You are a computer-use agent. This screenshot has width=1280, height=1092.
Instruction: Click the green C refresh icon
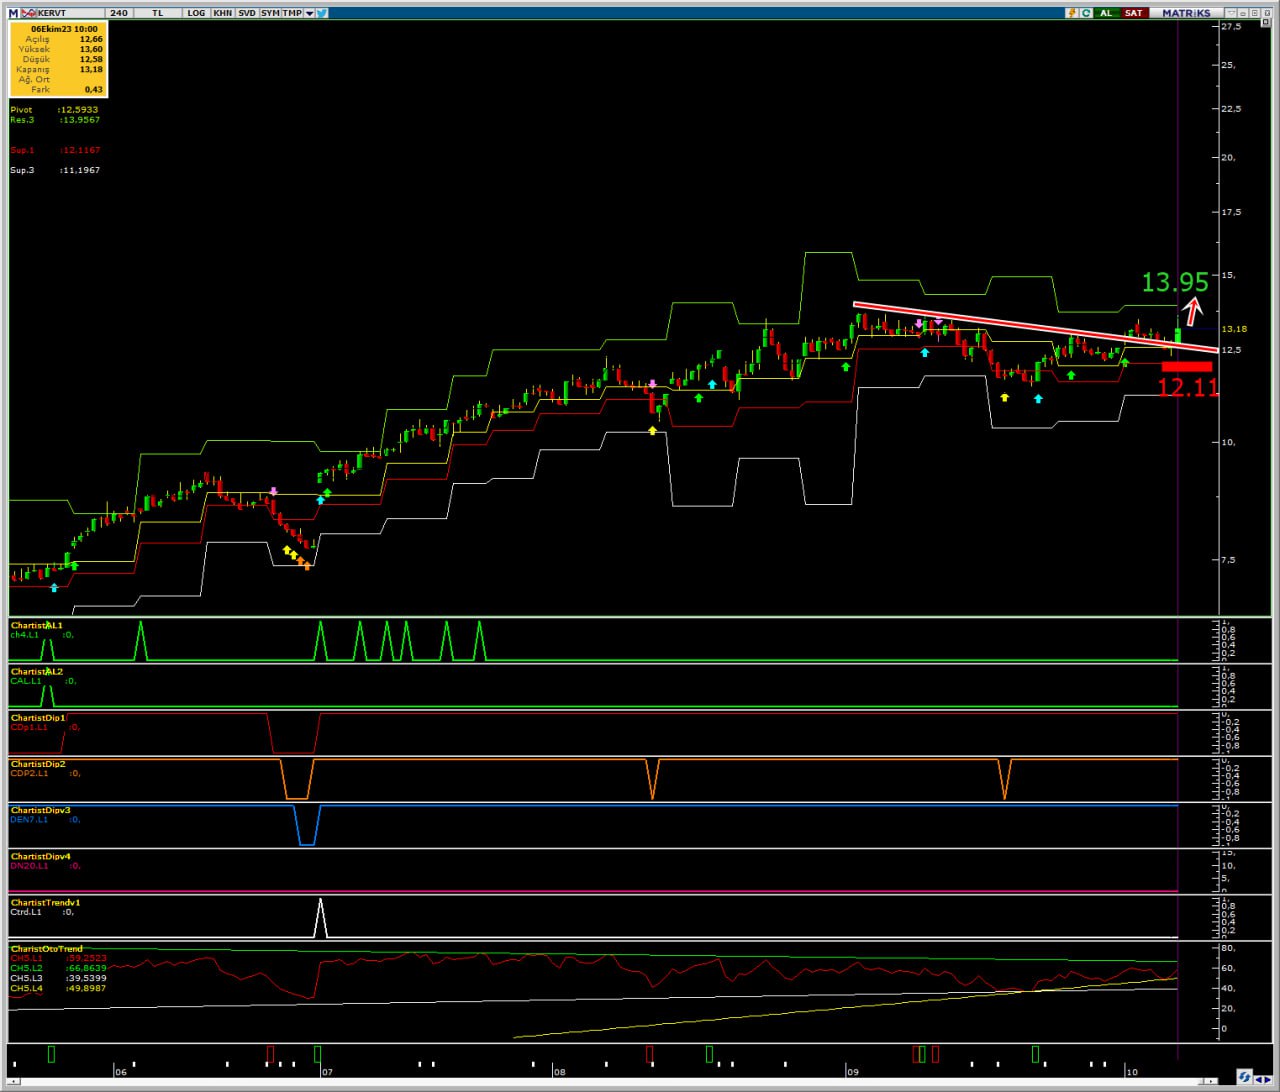pos(1085,13)
